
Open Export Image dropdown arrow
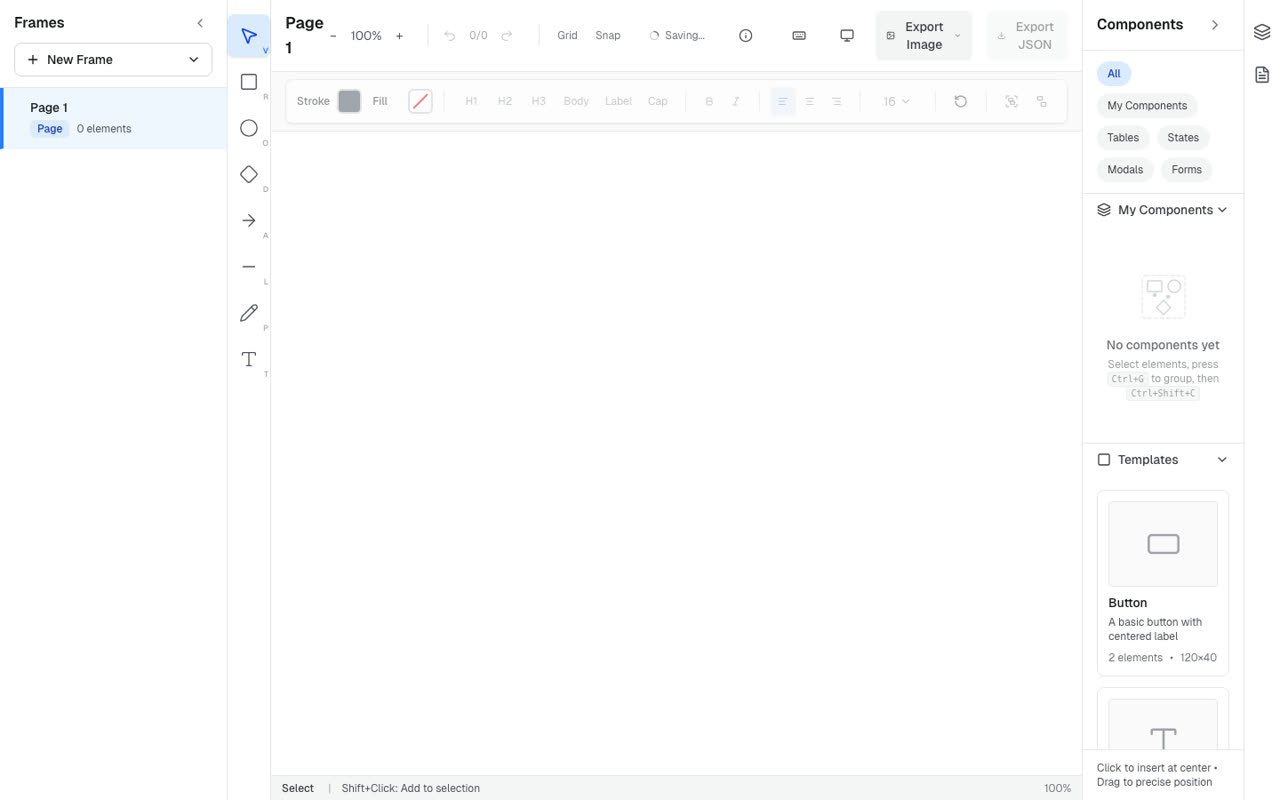point(957,36)
